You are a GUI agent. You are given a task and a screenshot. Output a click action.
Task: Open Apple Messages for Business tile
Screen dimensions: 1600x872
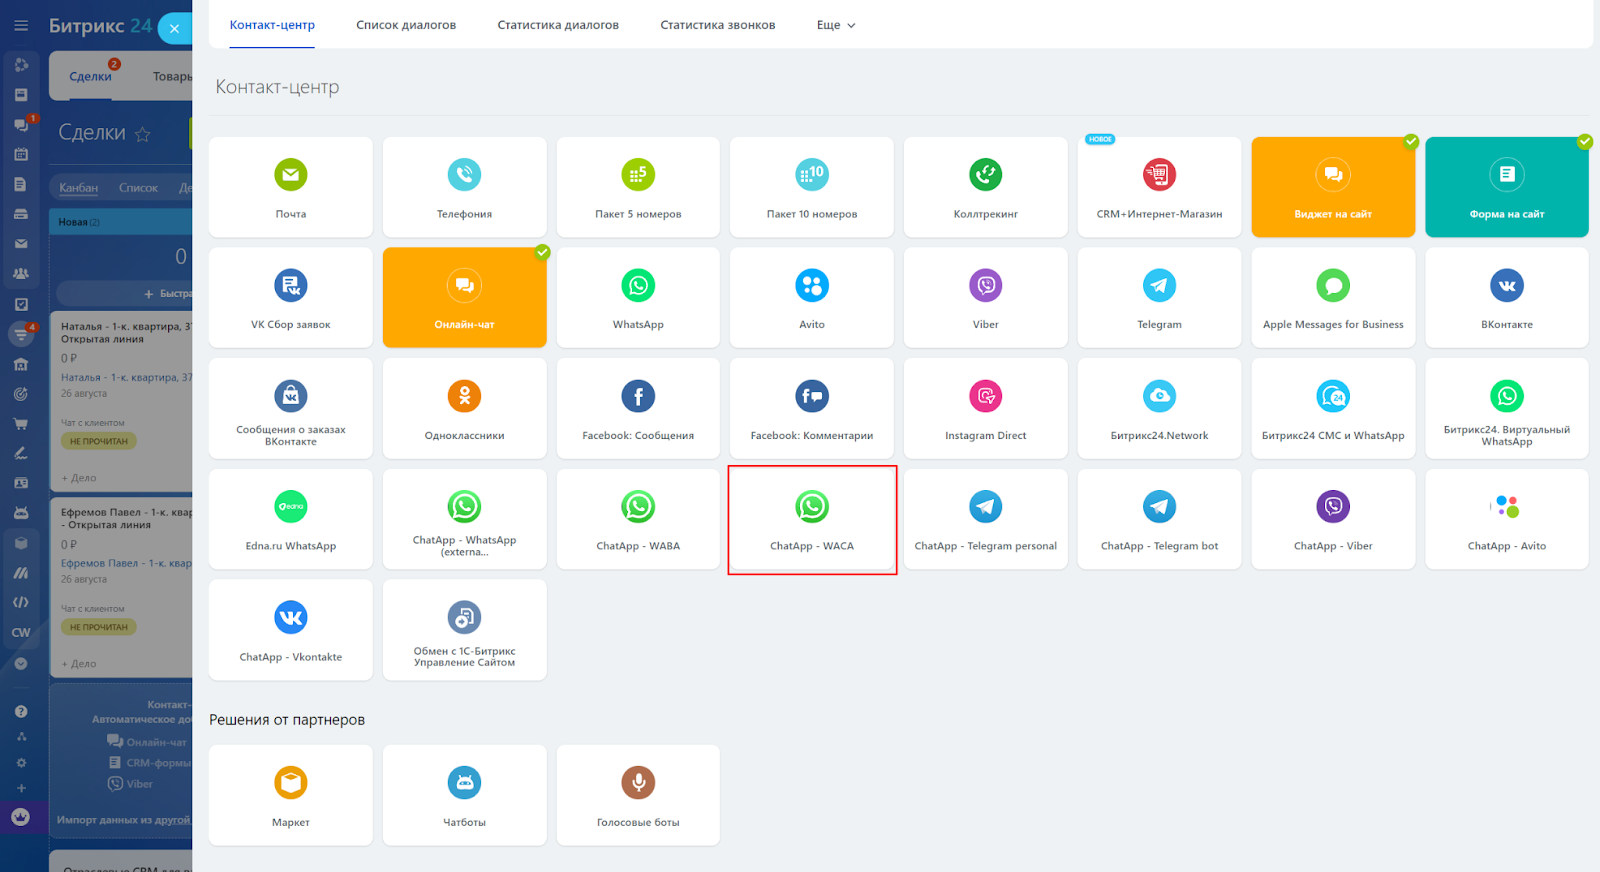[x=1333, y=298]
